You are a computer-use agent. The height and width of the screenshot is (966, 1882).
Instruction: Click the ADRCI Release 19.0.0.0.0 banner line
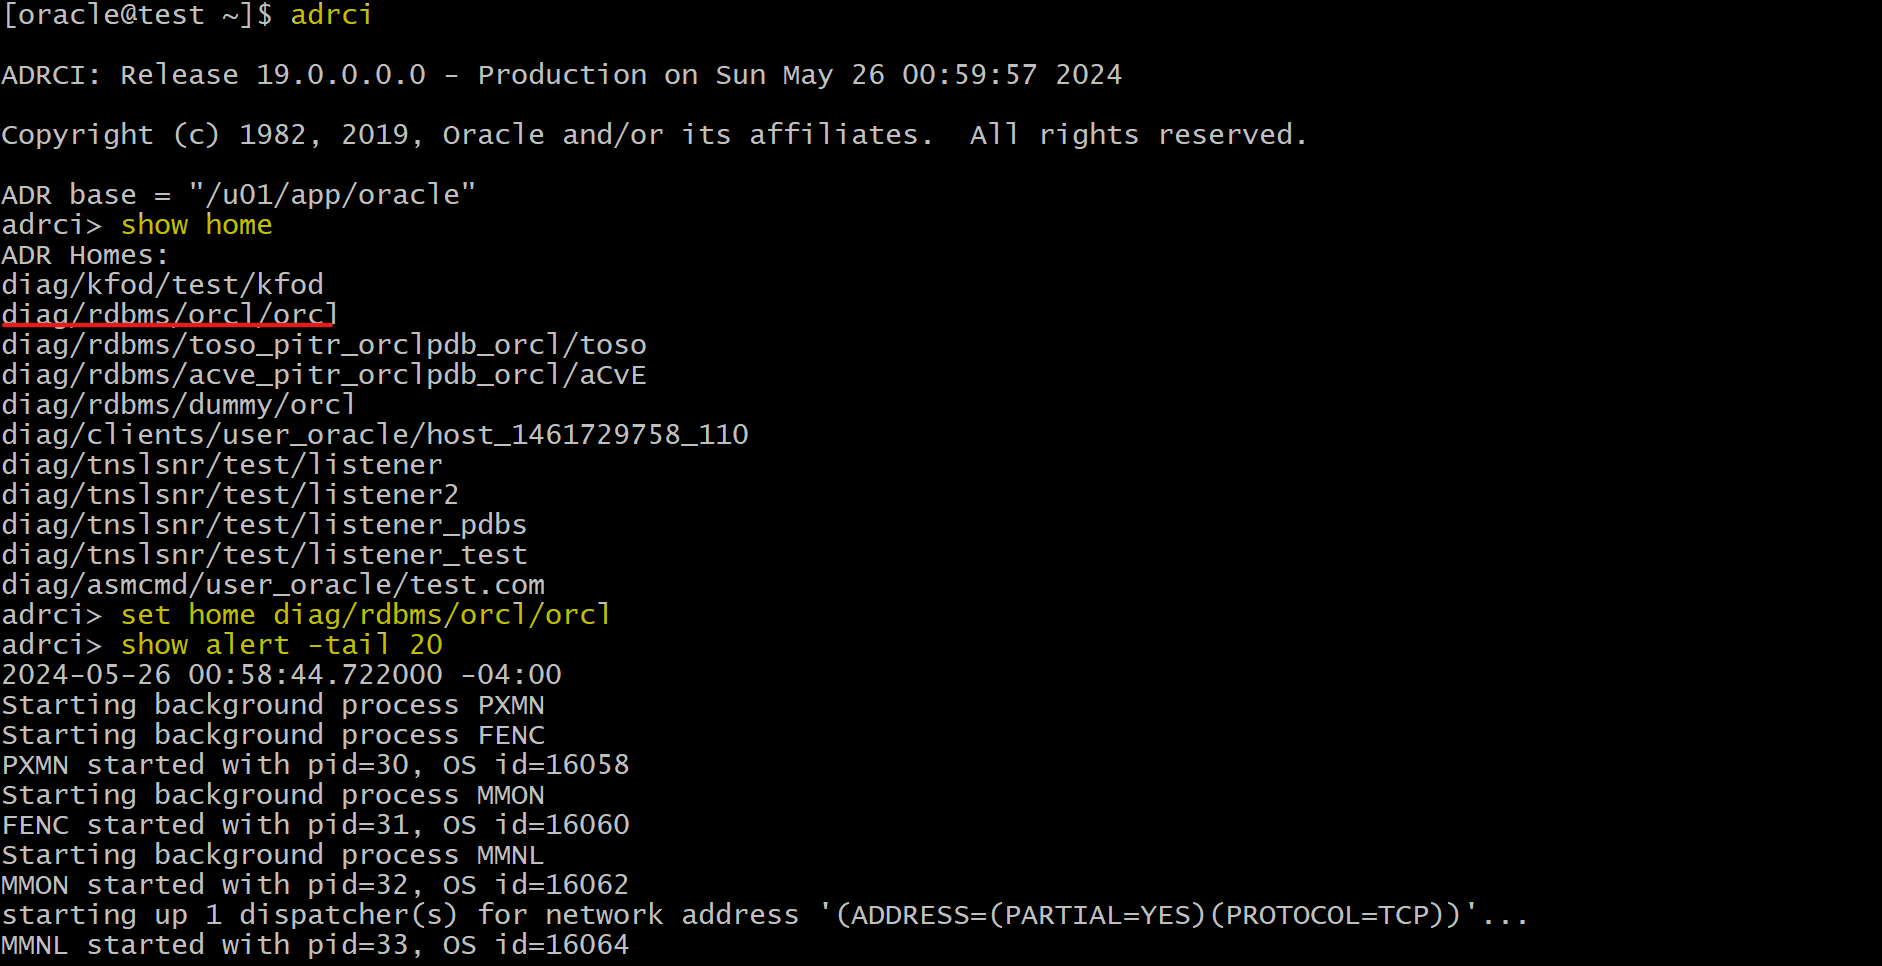[x=562, y=75]
